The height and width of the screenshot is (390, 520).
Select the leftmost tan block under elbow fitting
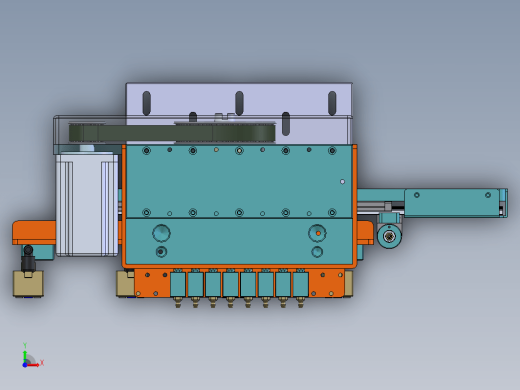click(x=28, y=284)
